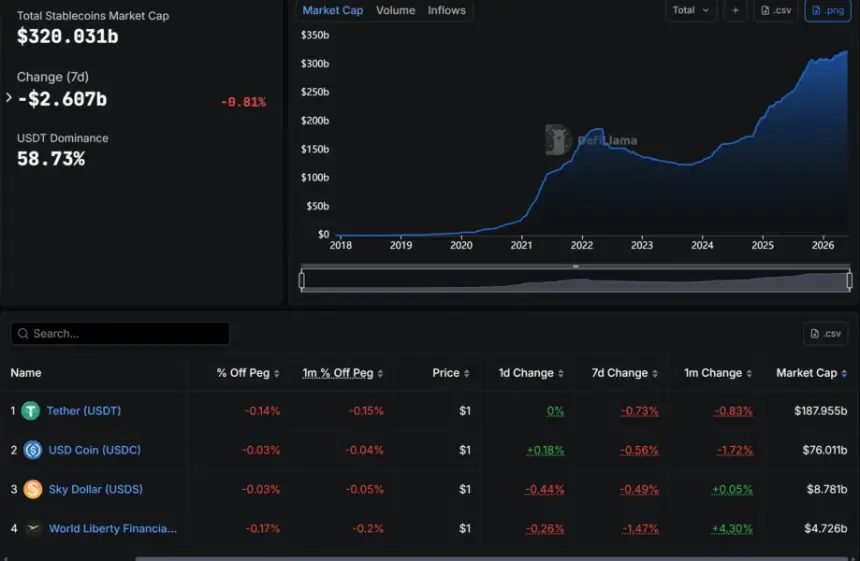Click into the Search input field
Image resolution: width=860 pixels, height=561 pixels.
coord(120,333)
